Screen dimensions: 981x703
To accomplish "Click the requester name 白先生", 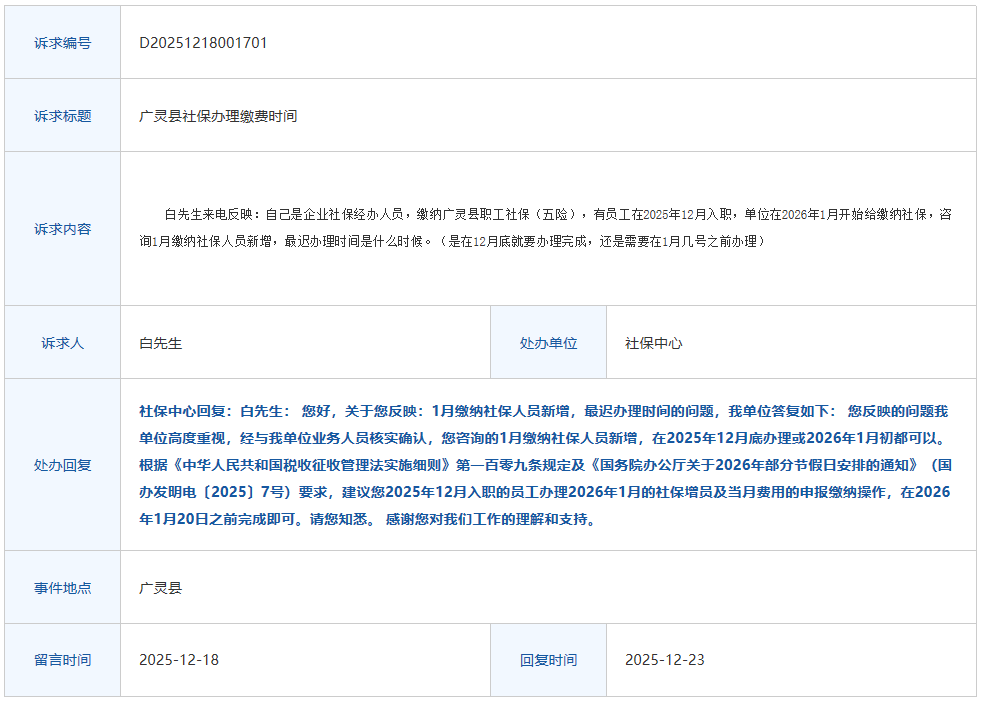I will (161, 343).
